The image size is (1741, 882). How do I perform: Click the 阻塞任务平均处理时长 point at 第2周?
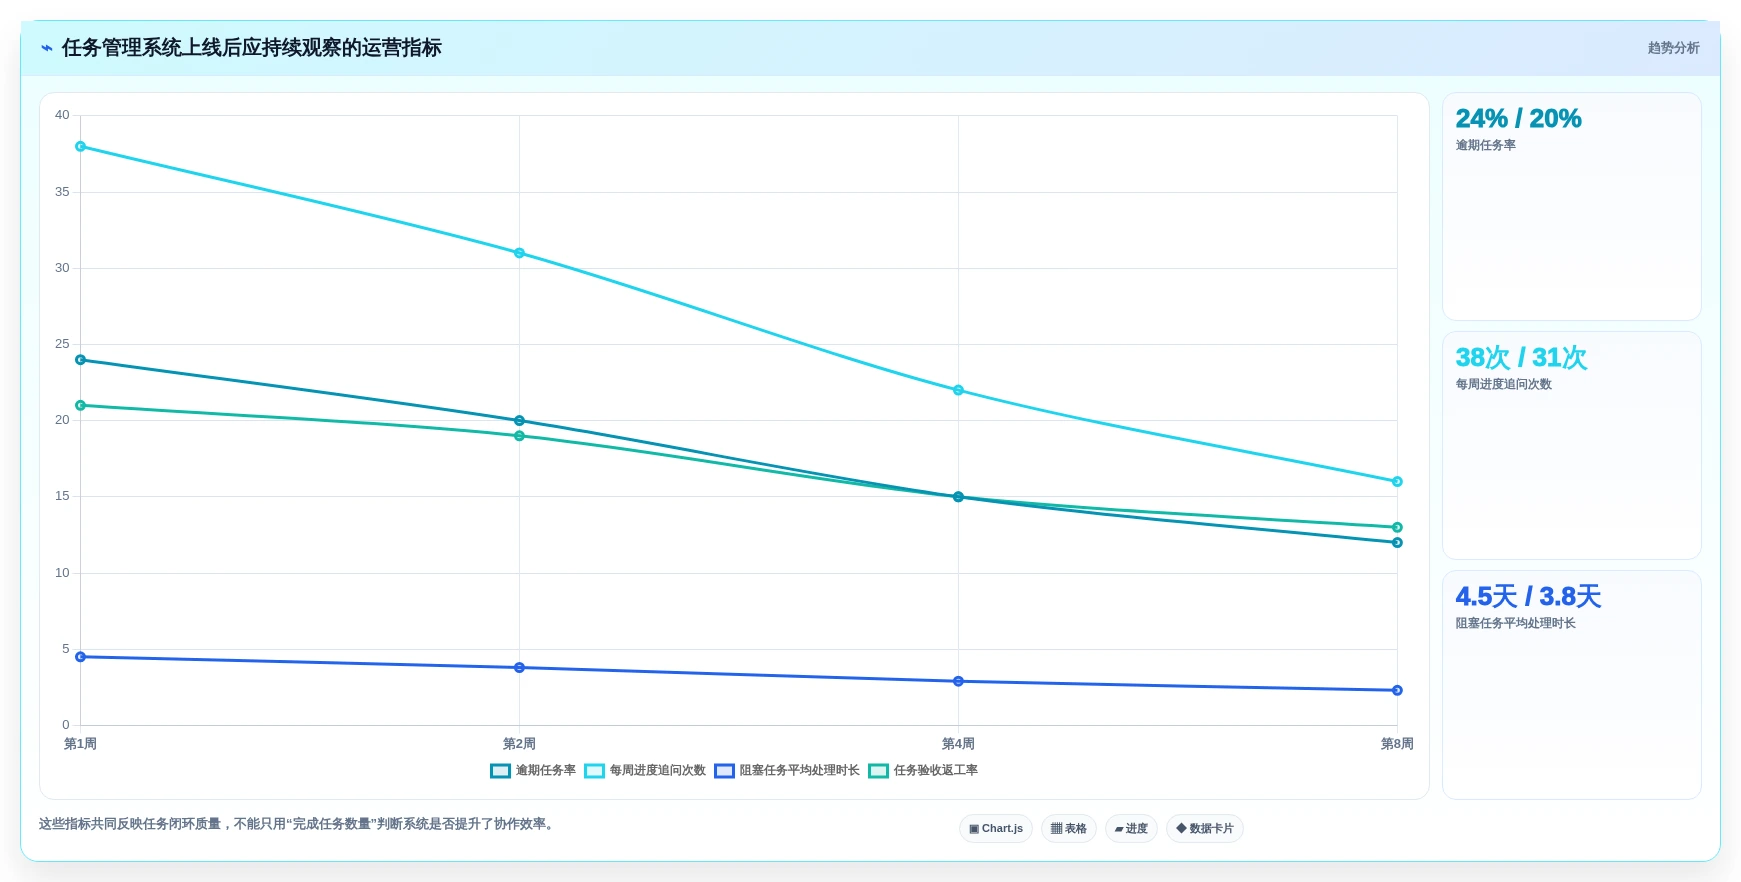coord(519,668)
